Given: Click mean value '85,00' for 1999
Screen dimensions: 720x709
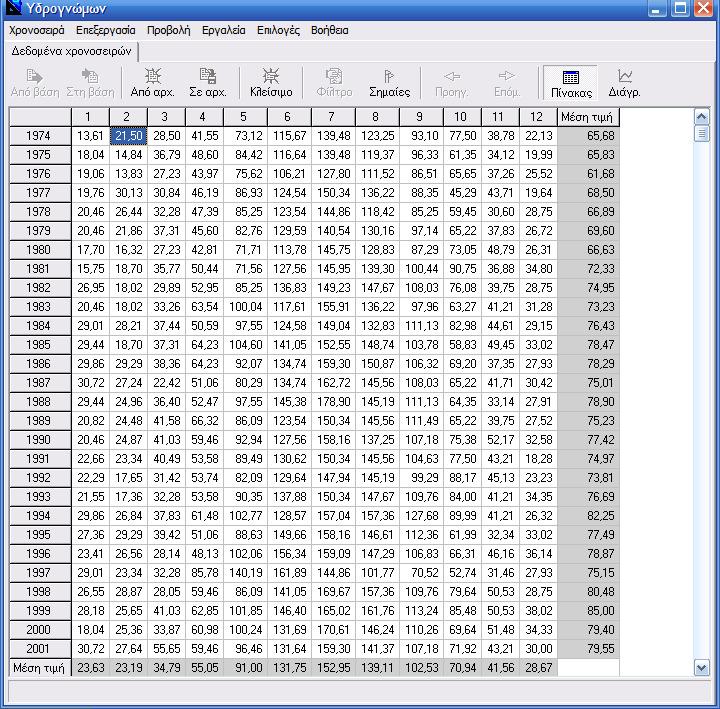Looking at the screenshot, I should pyautogui.click(x=588, y=611).
